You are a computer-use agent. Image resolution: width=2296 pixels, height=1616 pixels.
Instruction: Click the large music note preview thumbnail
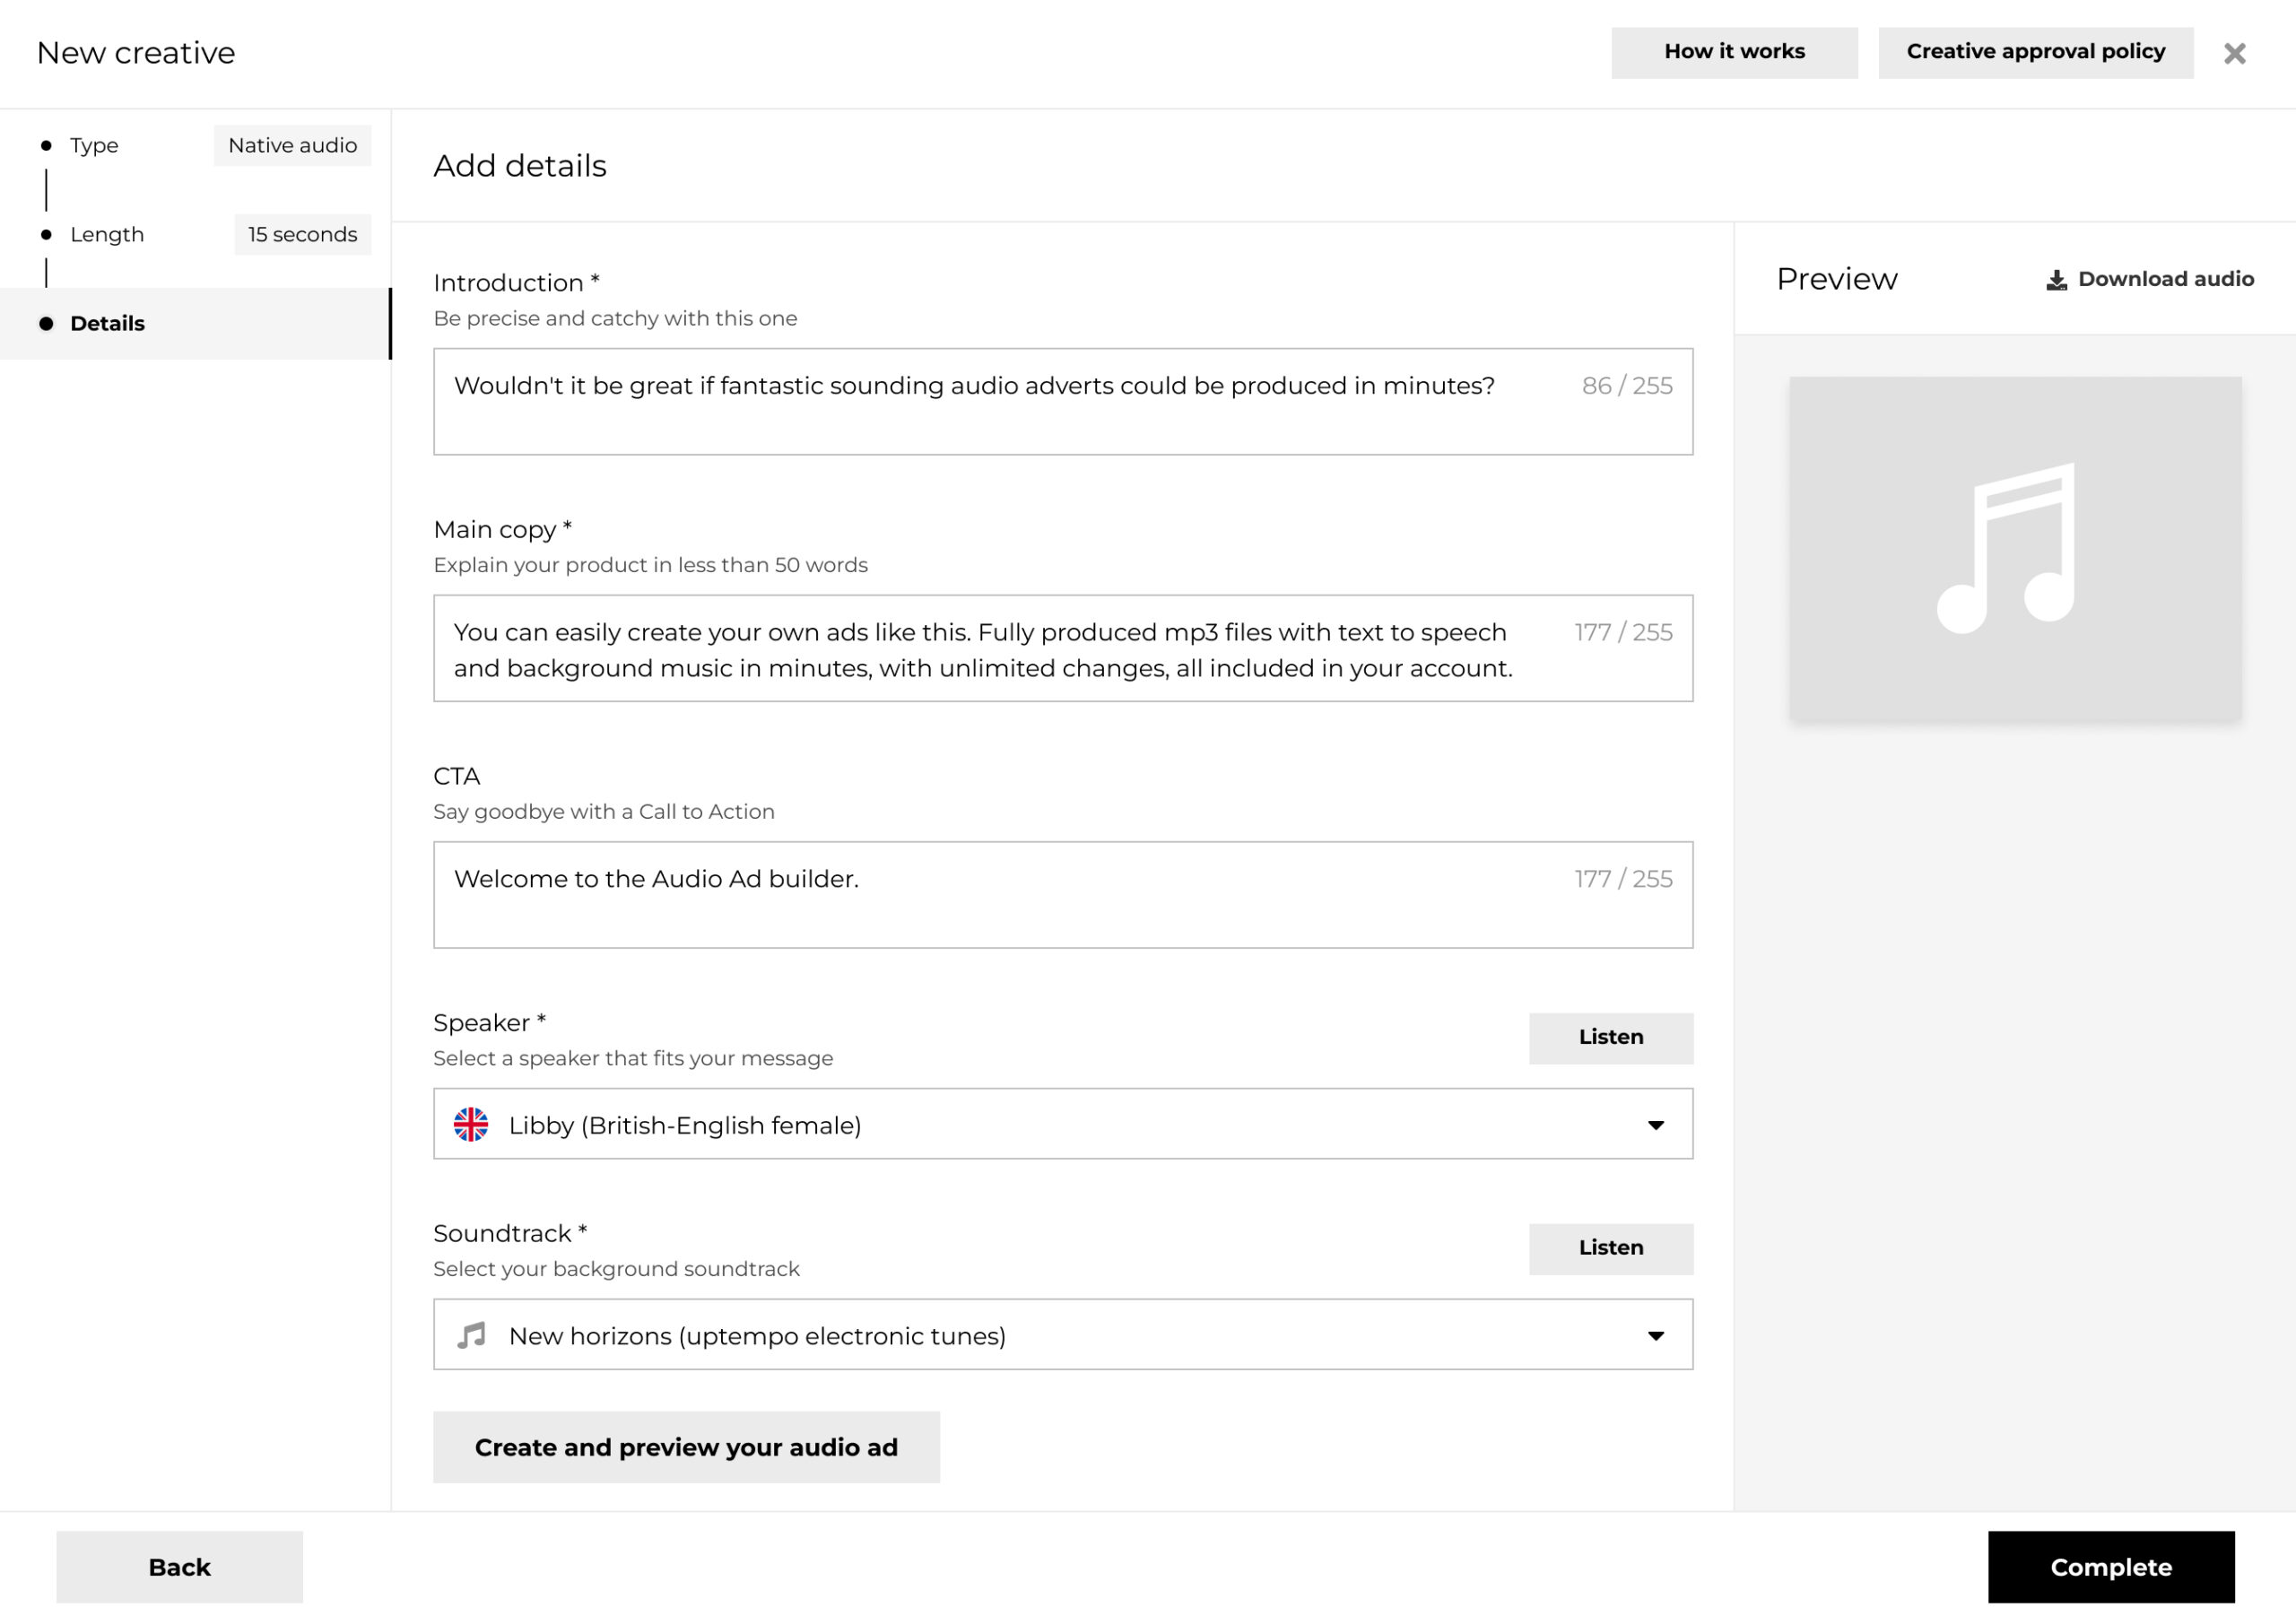[x=2015, y=549]
